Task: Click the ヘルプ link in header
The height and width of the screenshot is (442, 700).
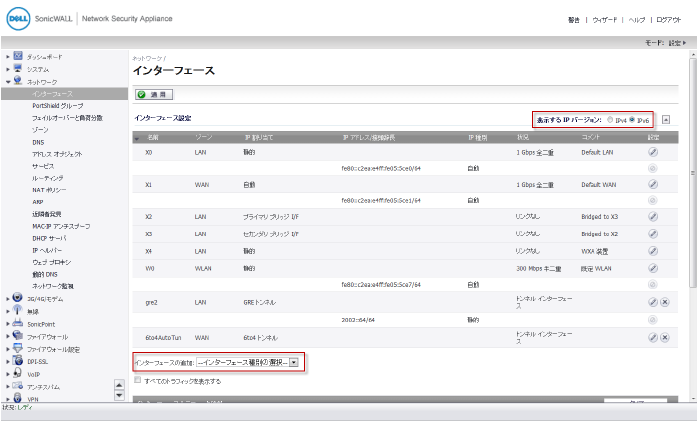Action: (x=637, y=20)
